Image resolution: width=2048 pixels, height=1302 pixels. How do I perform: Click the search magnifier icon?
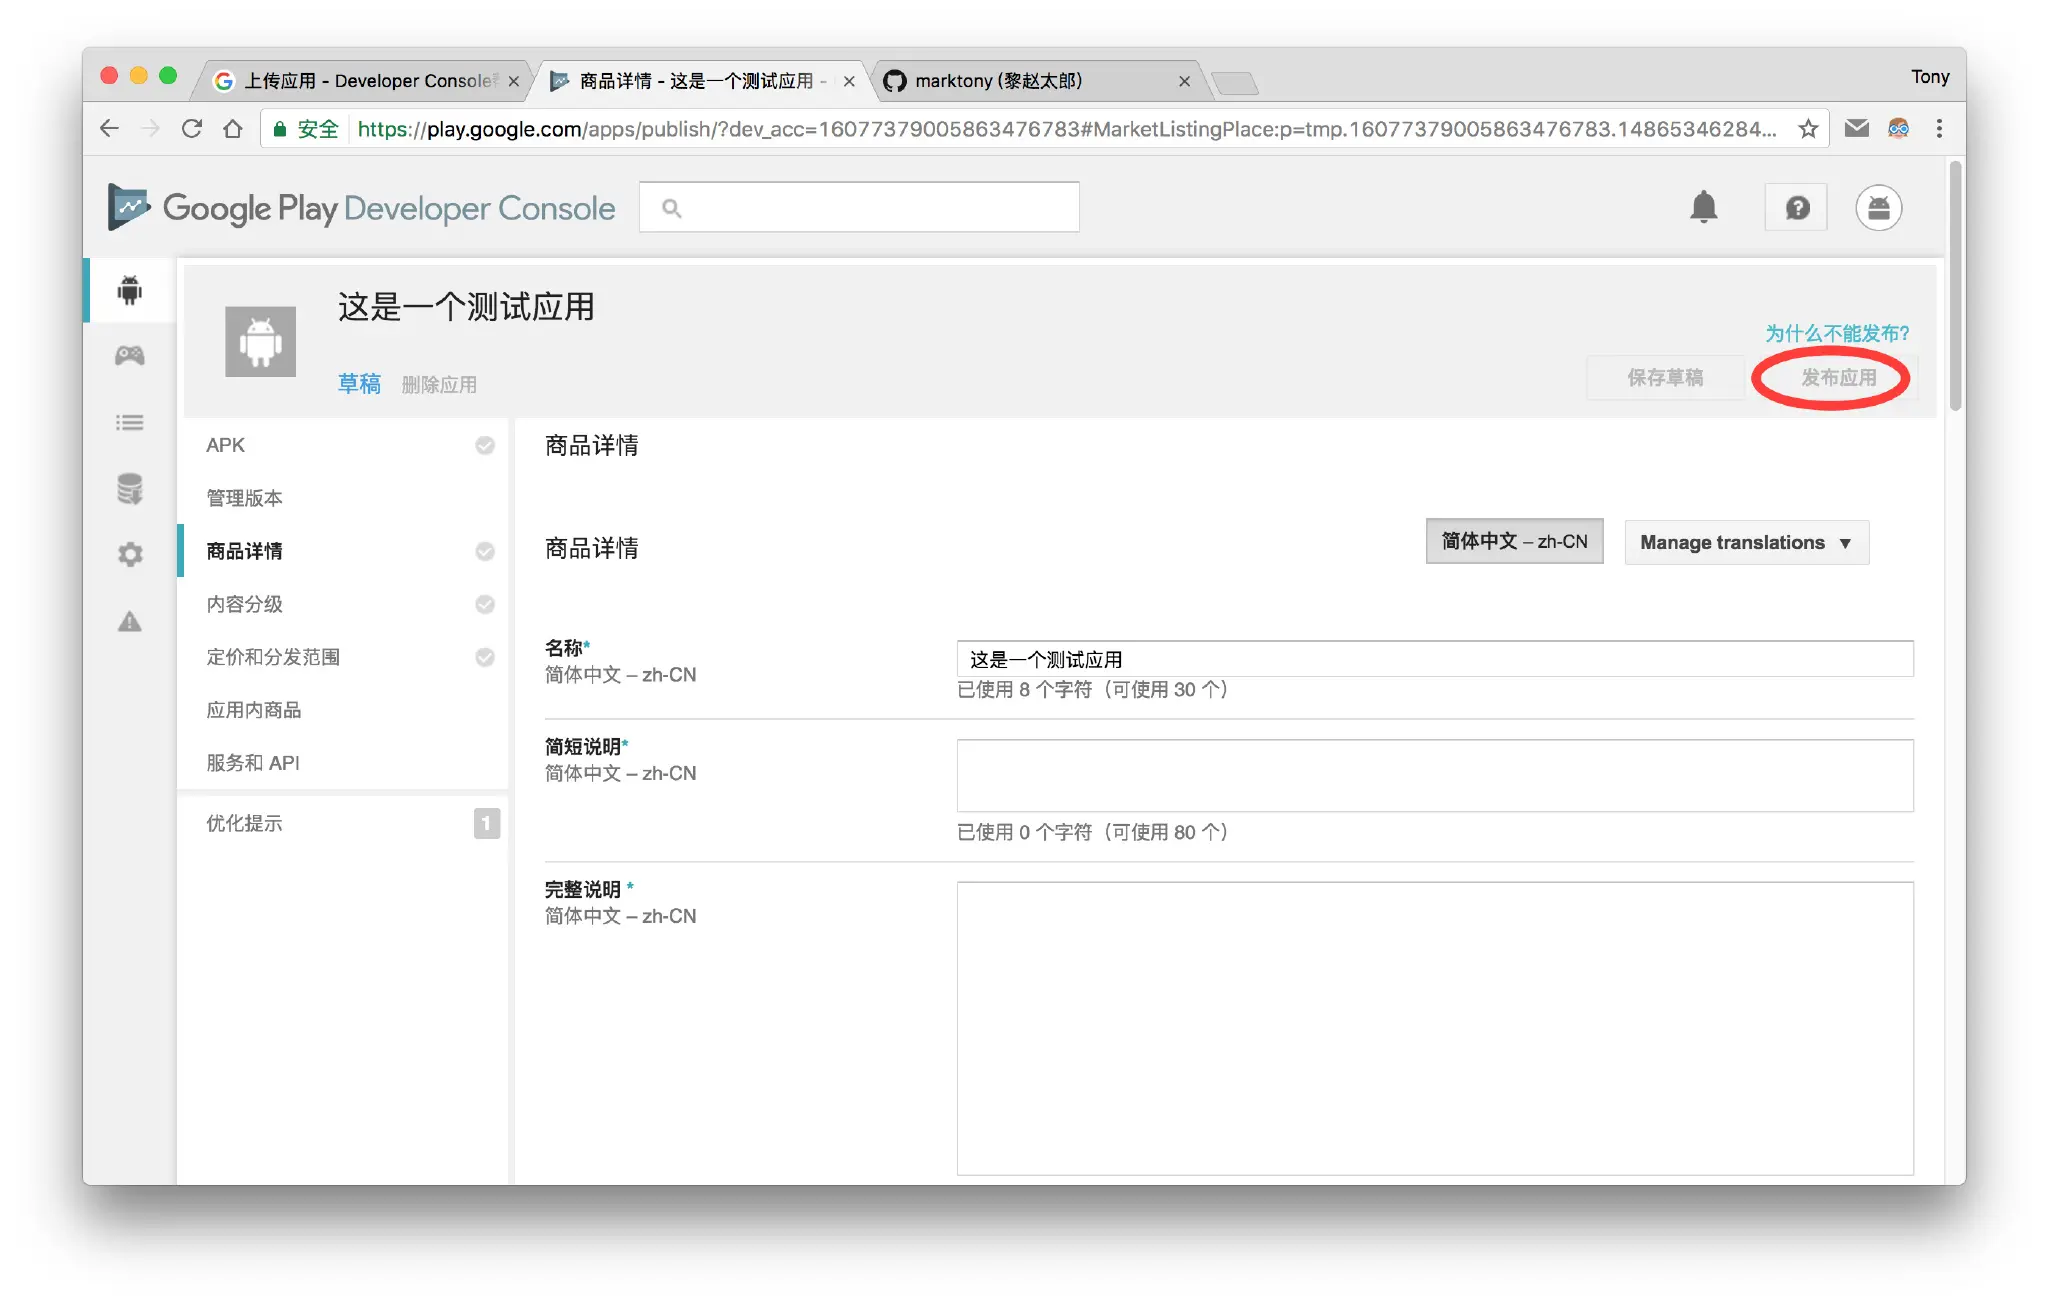pos(672,208)
